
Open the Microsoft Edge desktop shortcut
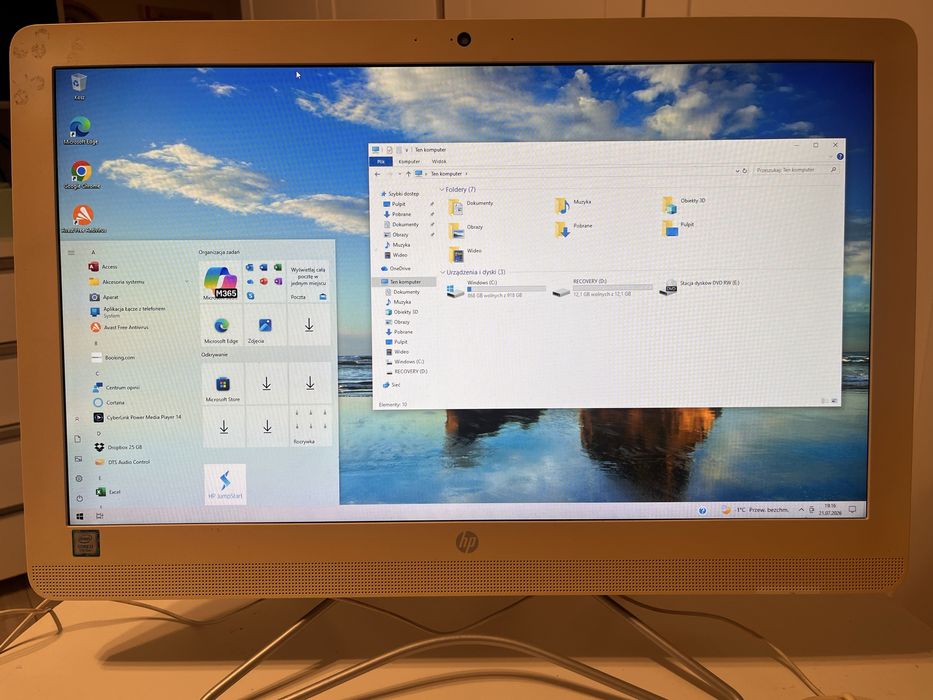click(80, 131)
